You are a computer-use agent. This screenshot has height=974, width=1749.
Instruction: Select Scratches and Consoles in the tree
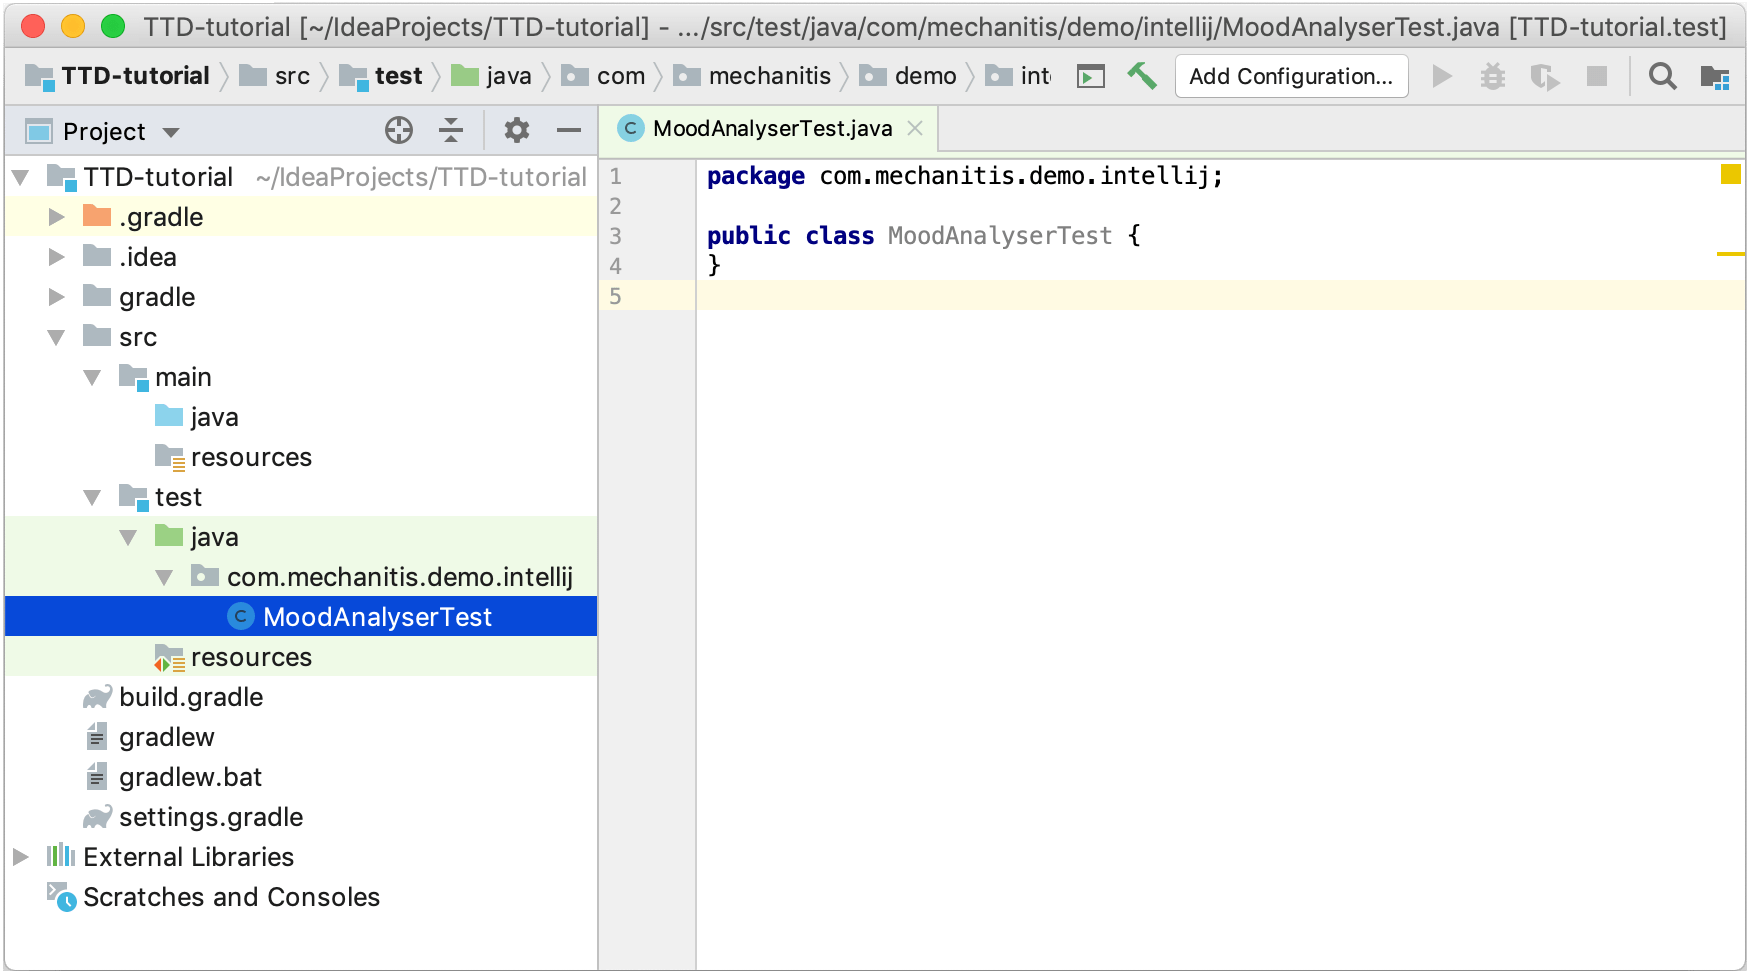coord(231,897)
